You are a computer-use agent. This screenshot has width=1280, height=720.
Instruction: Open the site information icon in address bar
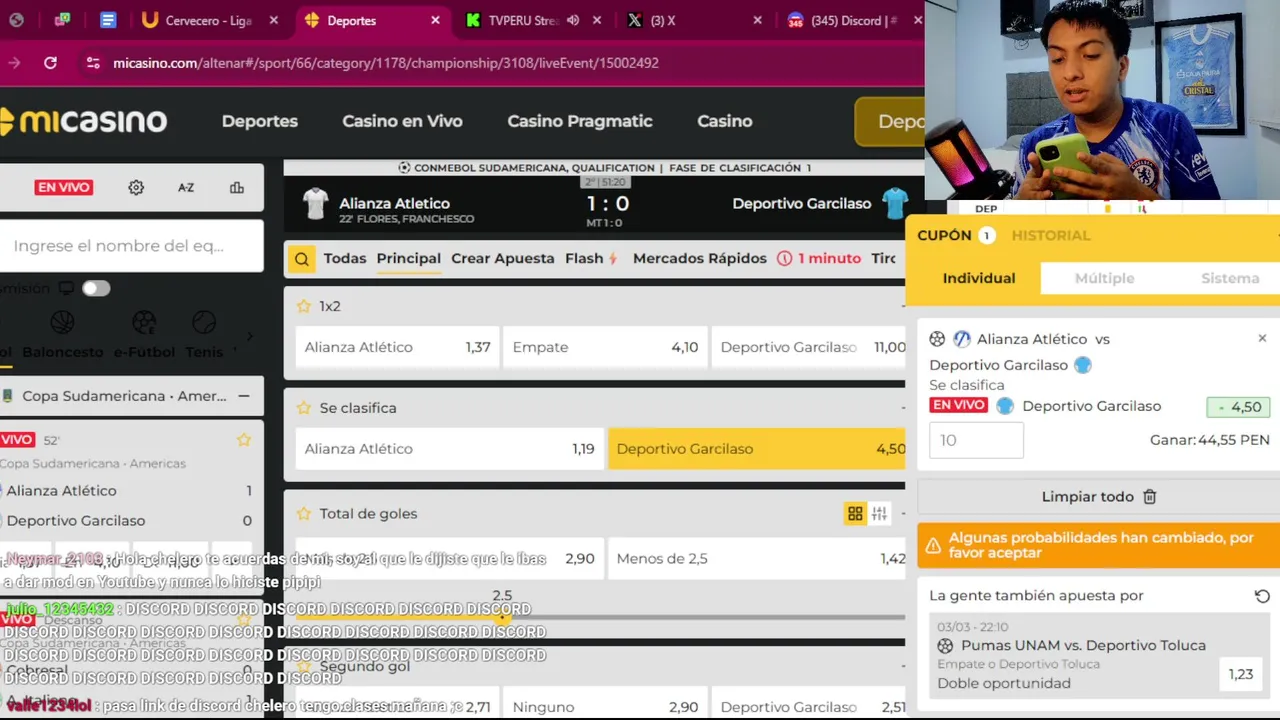(93, 62)
